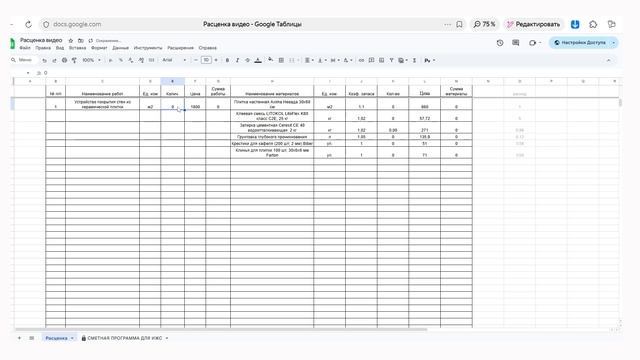
Task: Add a new sheet with the plus button
Action: [19, 338]
